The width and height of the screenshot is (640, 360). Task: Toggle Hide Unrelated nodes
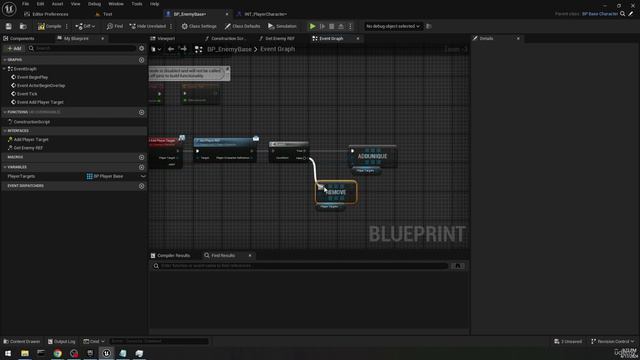pyautogui.click(x=148, y=26)
